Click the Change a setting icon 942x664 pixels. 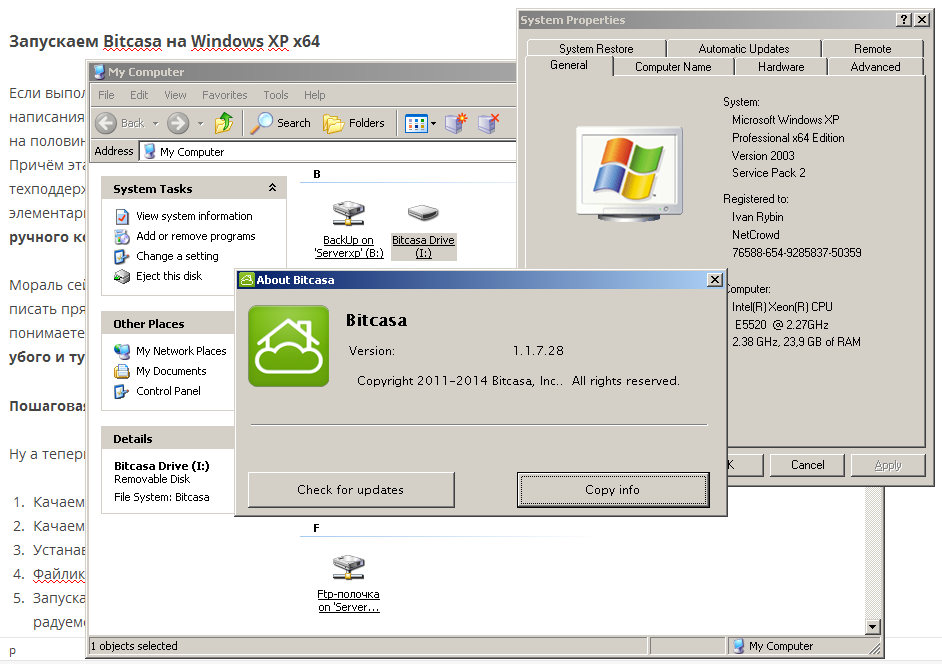(122, 257)
